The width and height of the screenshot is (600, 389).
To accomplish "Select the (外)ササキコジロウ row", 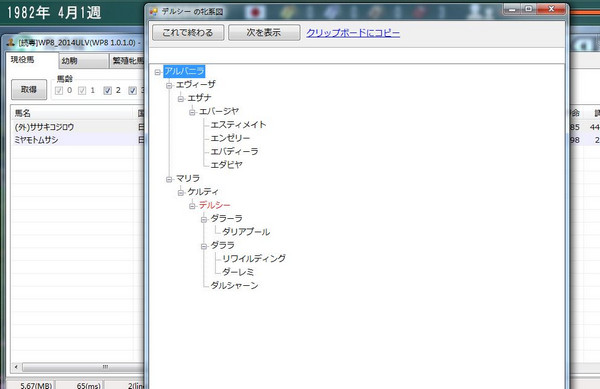I will (78, 127).
